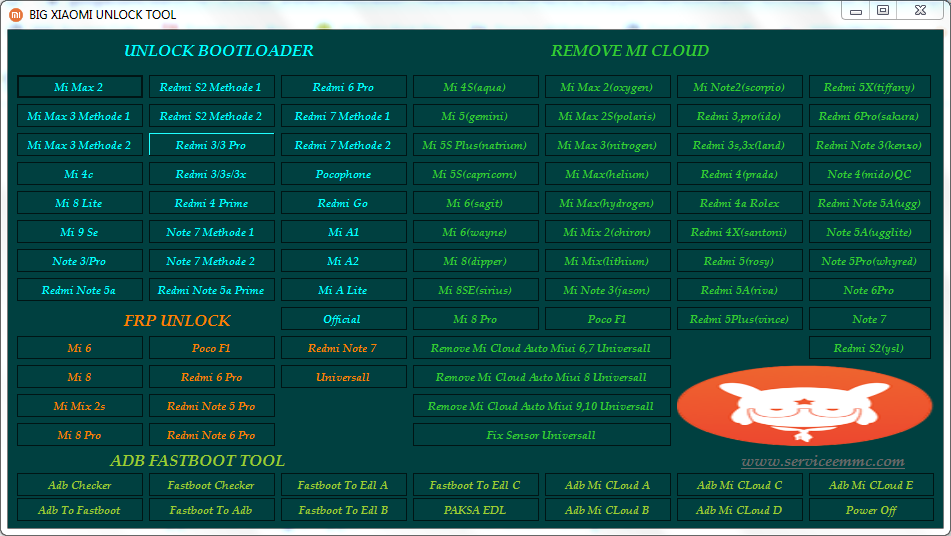
Task: Choose Mi Max 3 Methode 1
Action: (x=79, y=116)
